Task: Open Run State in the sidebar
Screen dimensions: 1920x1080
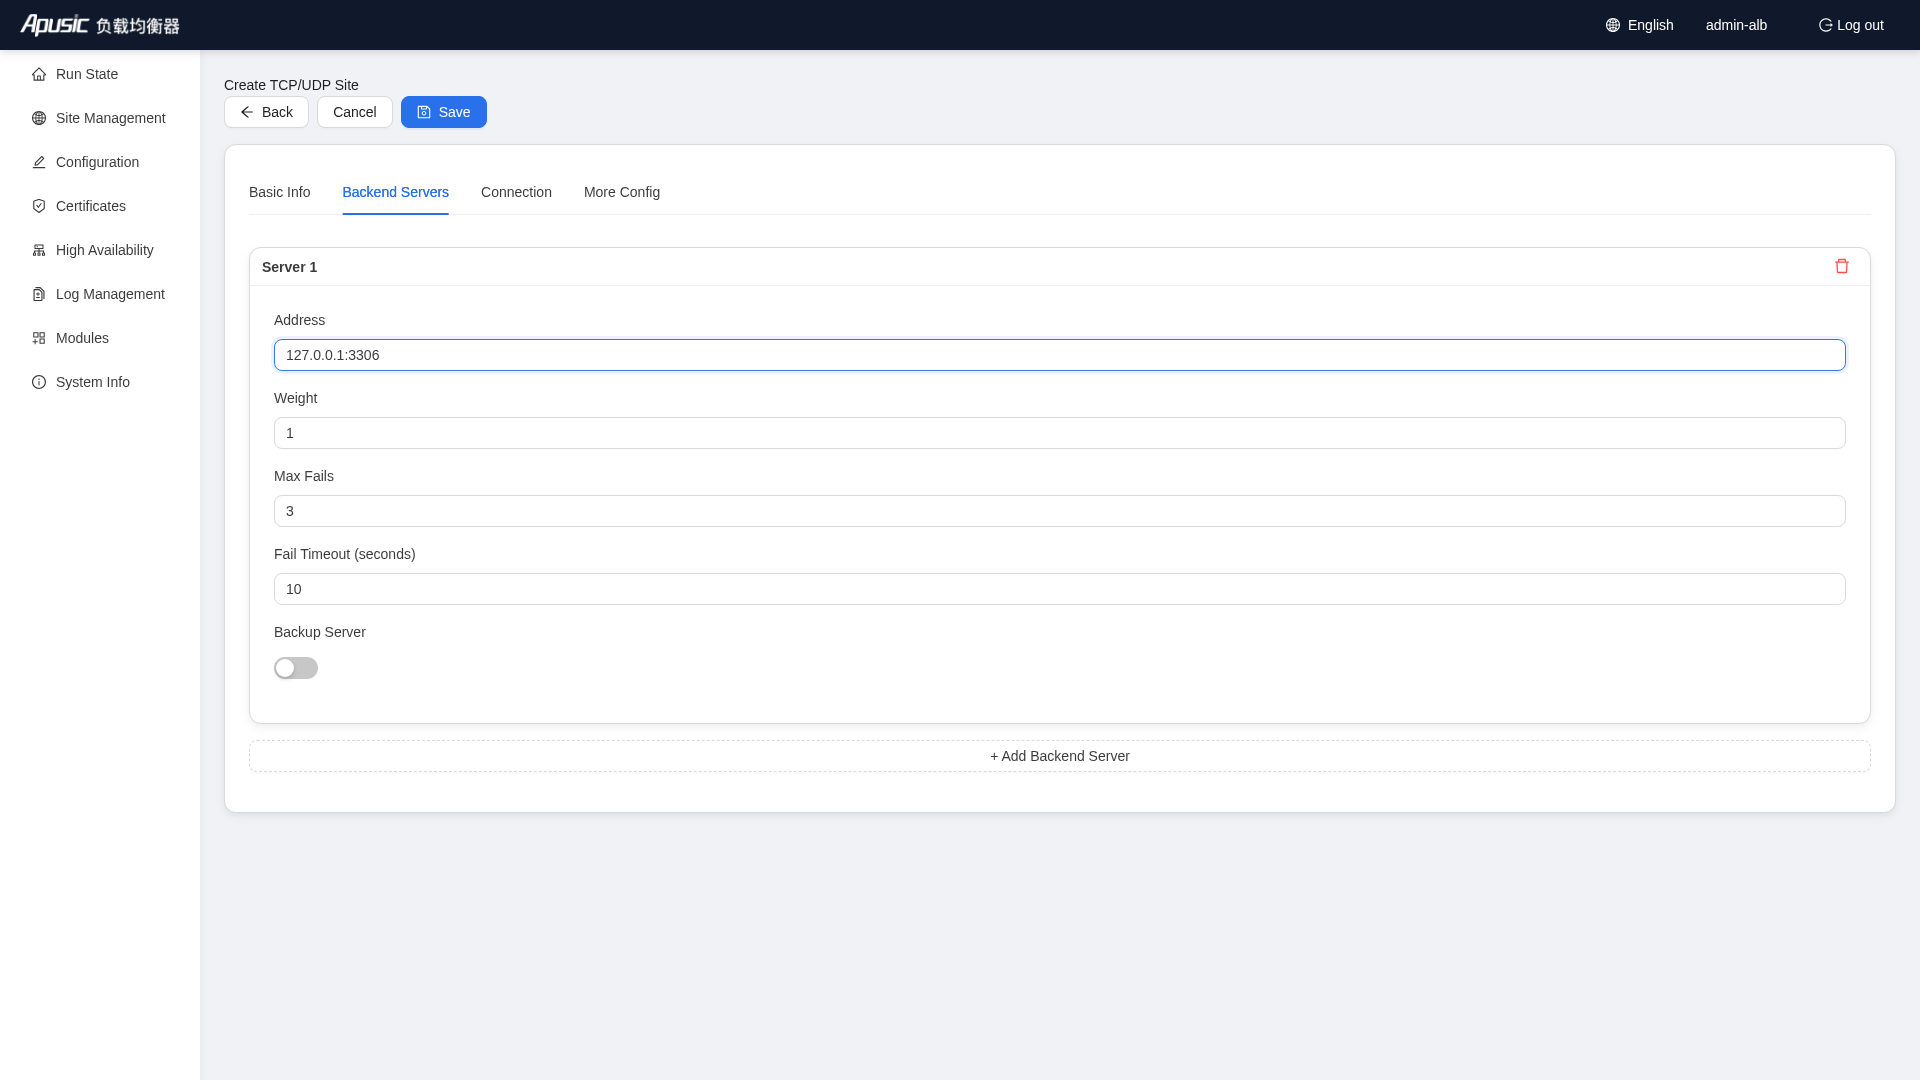Action: [100, 74]
